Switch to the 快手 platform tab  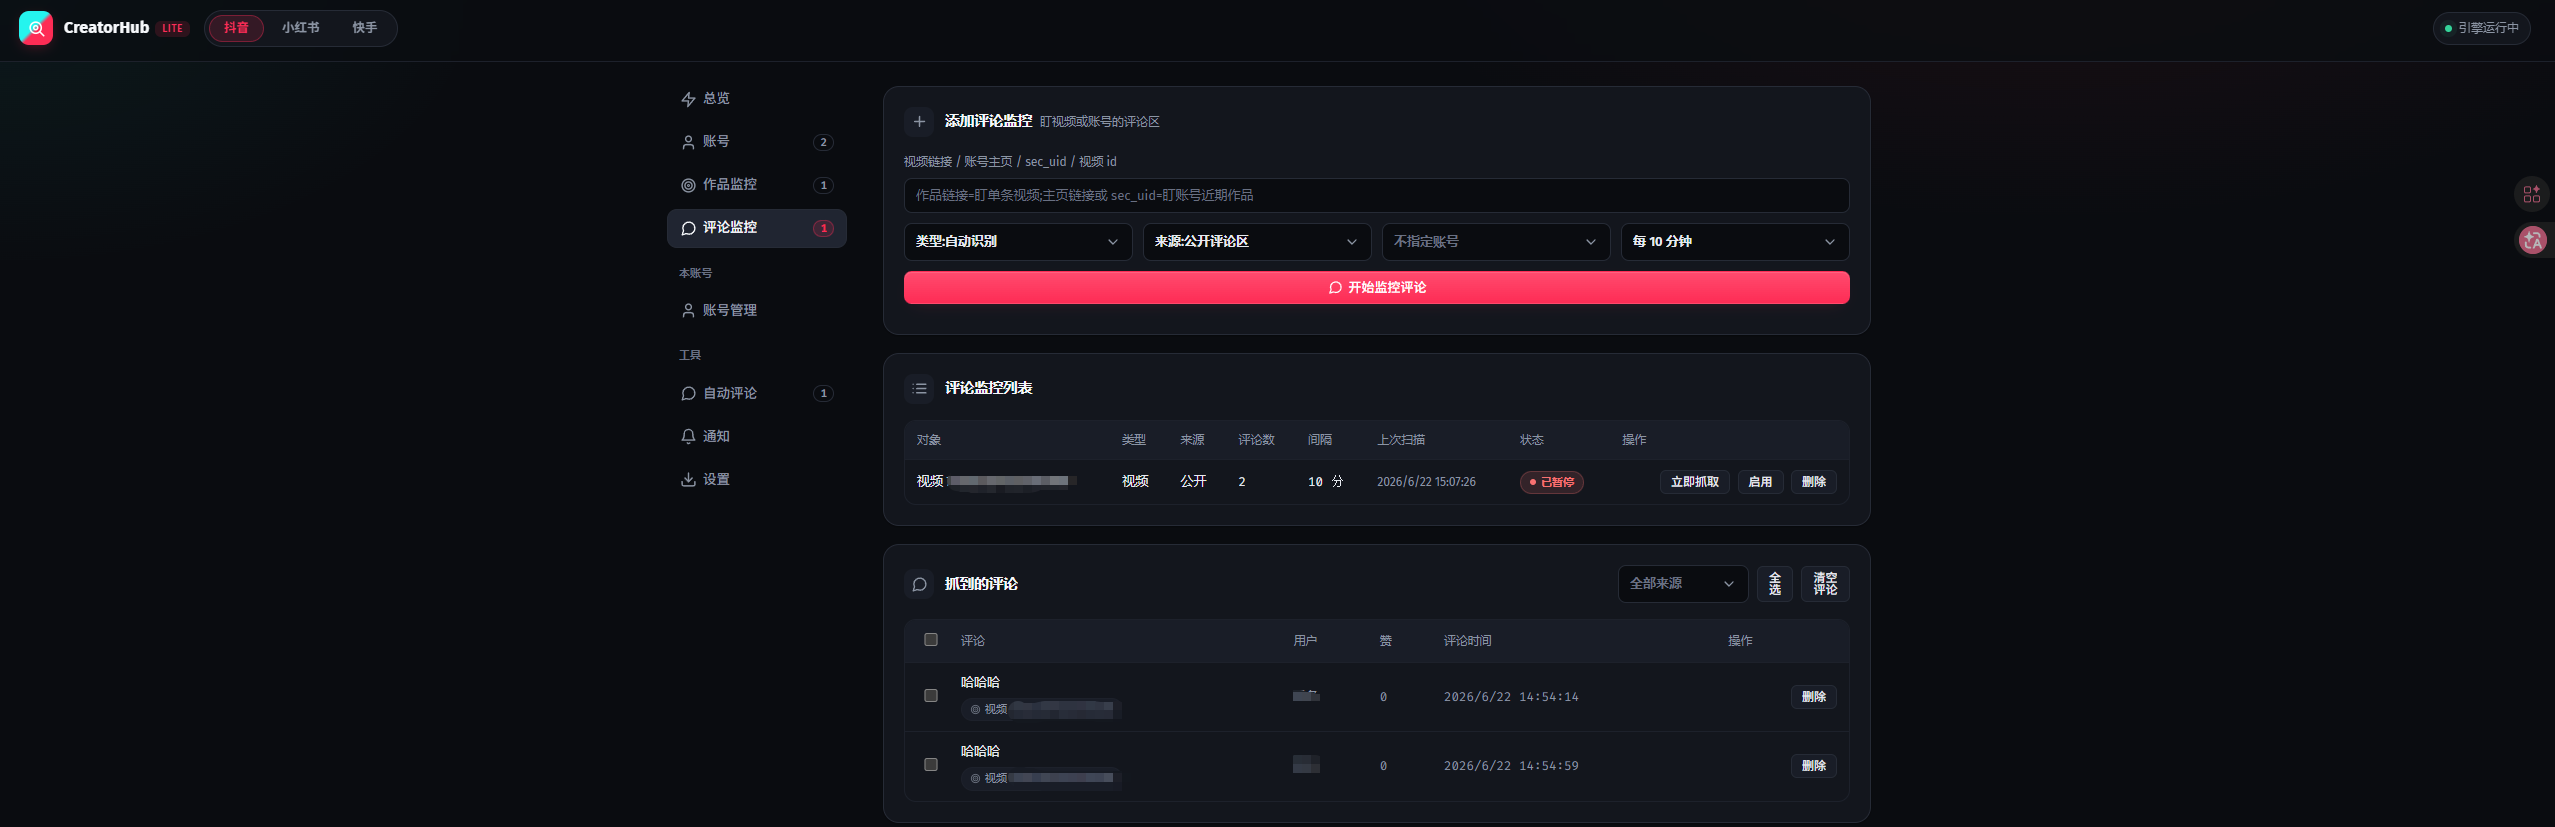coord(364,28)
